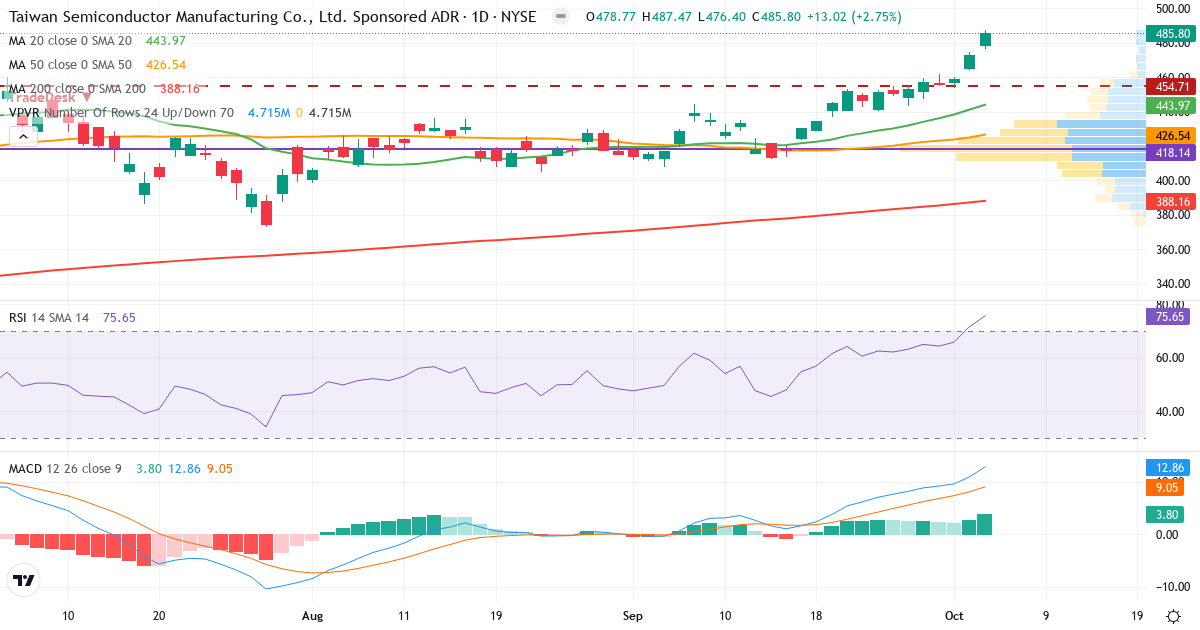The image size is (1200, 630).
Task: Click the green 485.80 price axis tag
Action: [1171, 33]
